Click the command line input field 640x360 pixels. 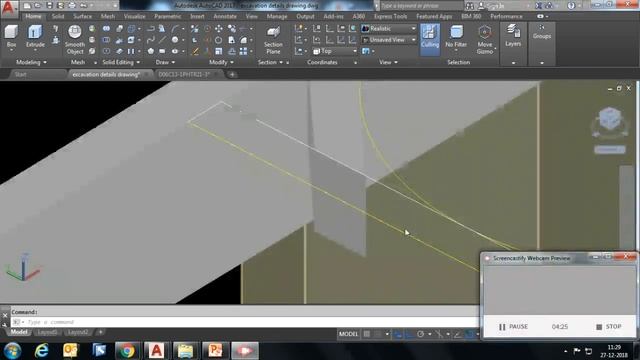coord(245,322)
